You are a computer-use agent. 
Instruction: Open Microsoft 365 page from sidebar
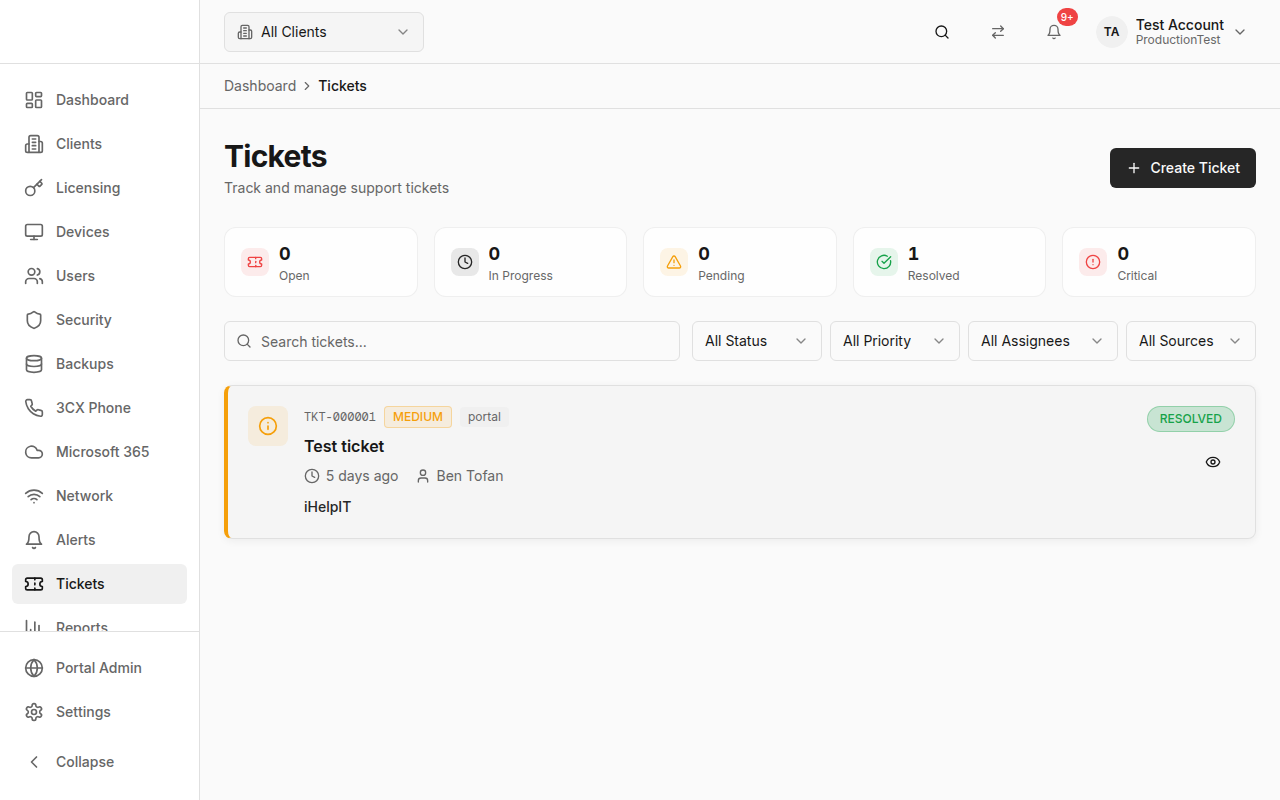[99, 452]
